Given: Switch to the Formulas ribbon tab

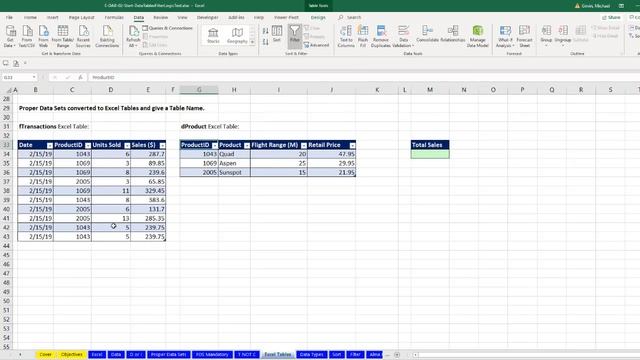Looking at the screenshot, I should coord(114,18).
